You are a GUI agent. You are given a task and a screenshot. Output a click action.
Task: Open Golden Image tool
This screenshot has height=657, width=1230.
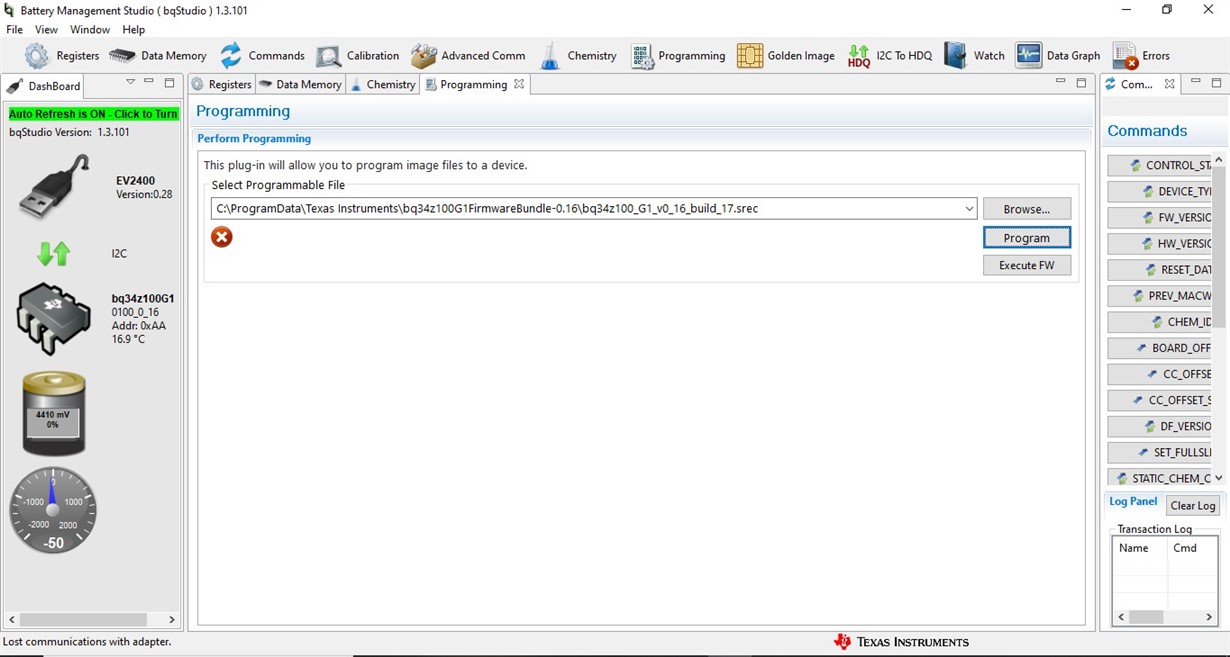(x=786, y=56)
